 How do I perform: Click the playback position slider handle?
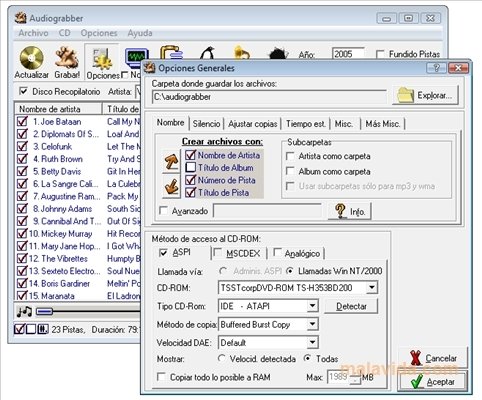tap(44, 312)
